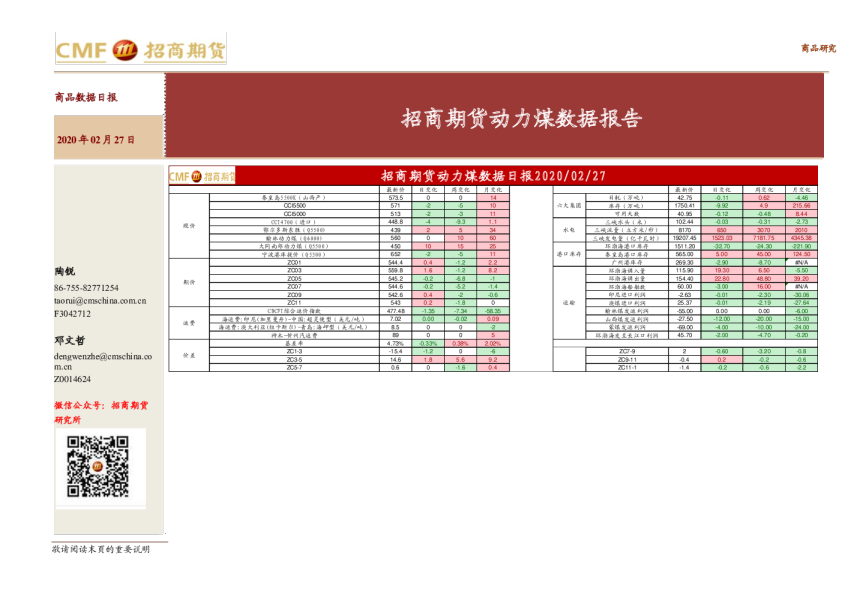Image resolution: width=842 pixels, height=595 pixels.
Task: Click the table cell showing 2.02%
Action: [493, 343]
